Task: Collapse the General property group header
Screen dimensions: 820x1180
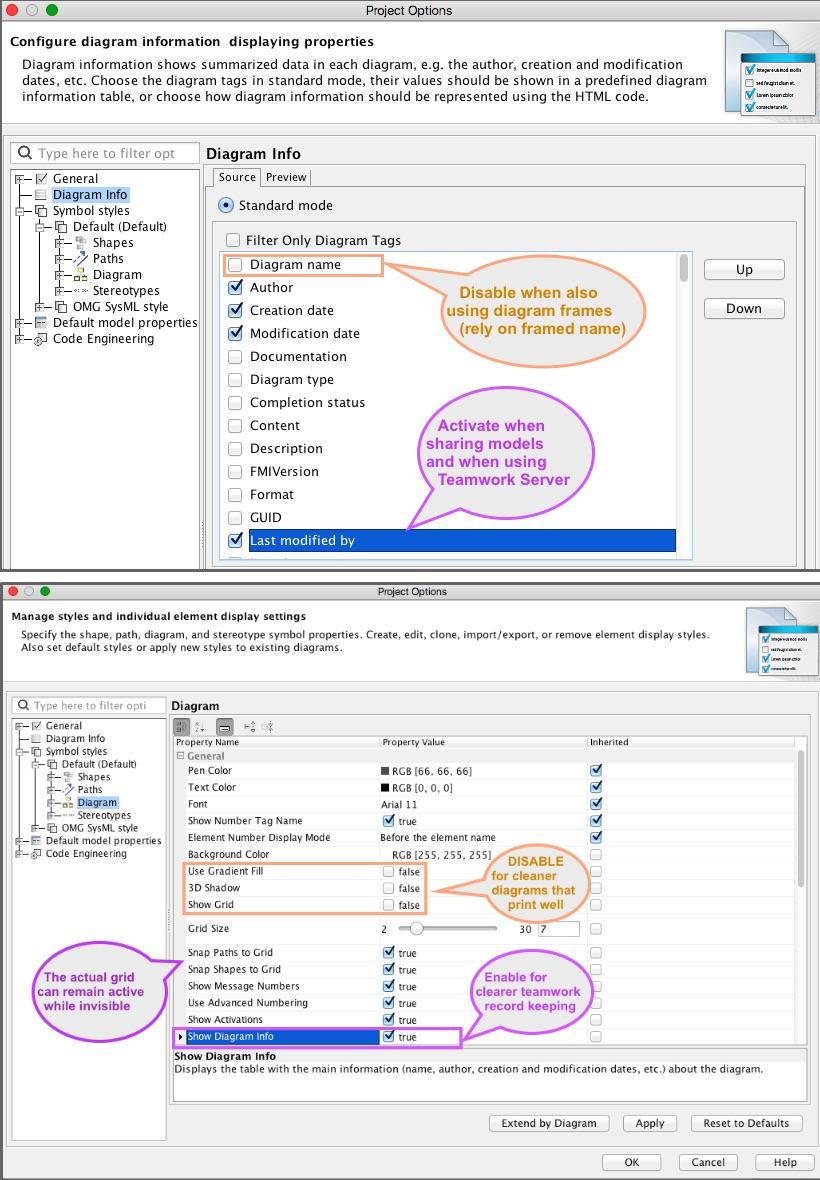Action: pos(180,757)
